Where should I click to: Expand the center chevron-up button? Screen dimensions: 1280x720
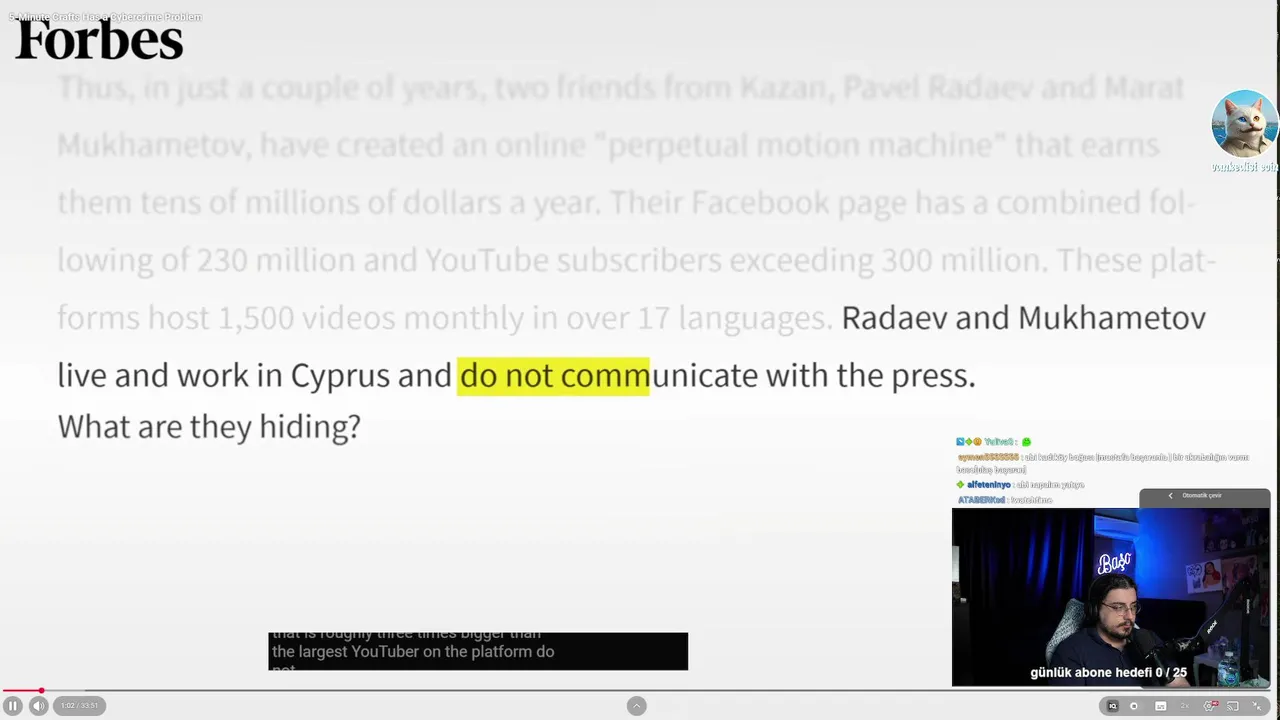(x=636, y=706)
